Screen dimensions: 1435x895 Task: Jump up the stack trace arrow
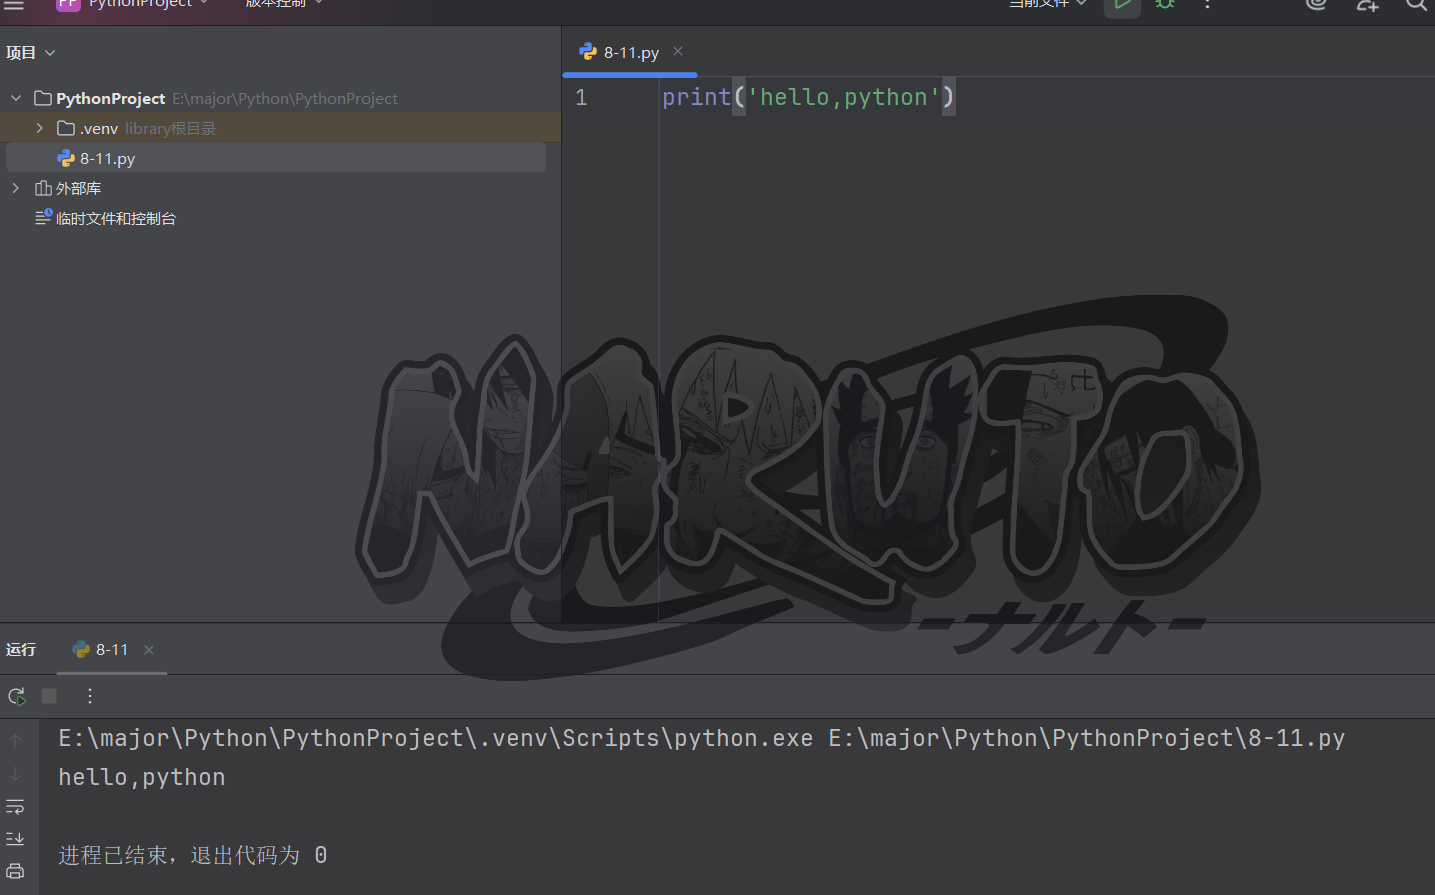(x=15, y=740)
